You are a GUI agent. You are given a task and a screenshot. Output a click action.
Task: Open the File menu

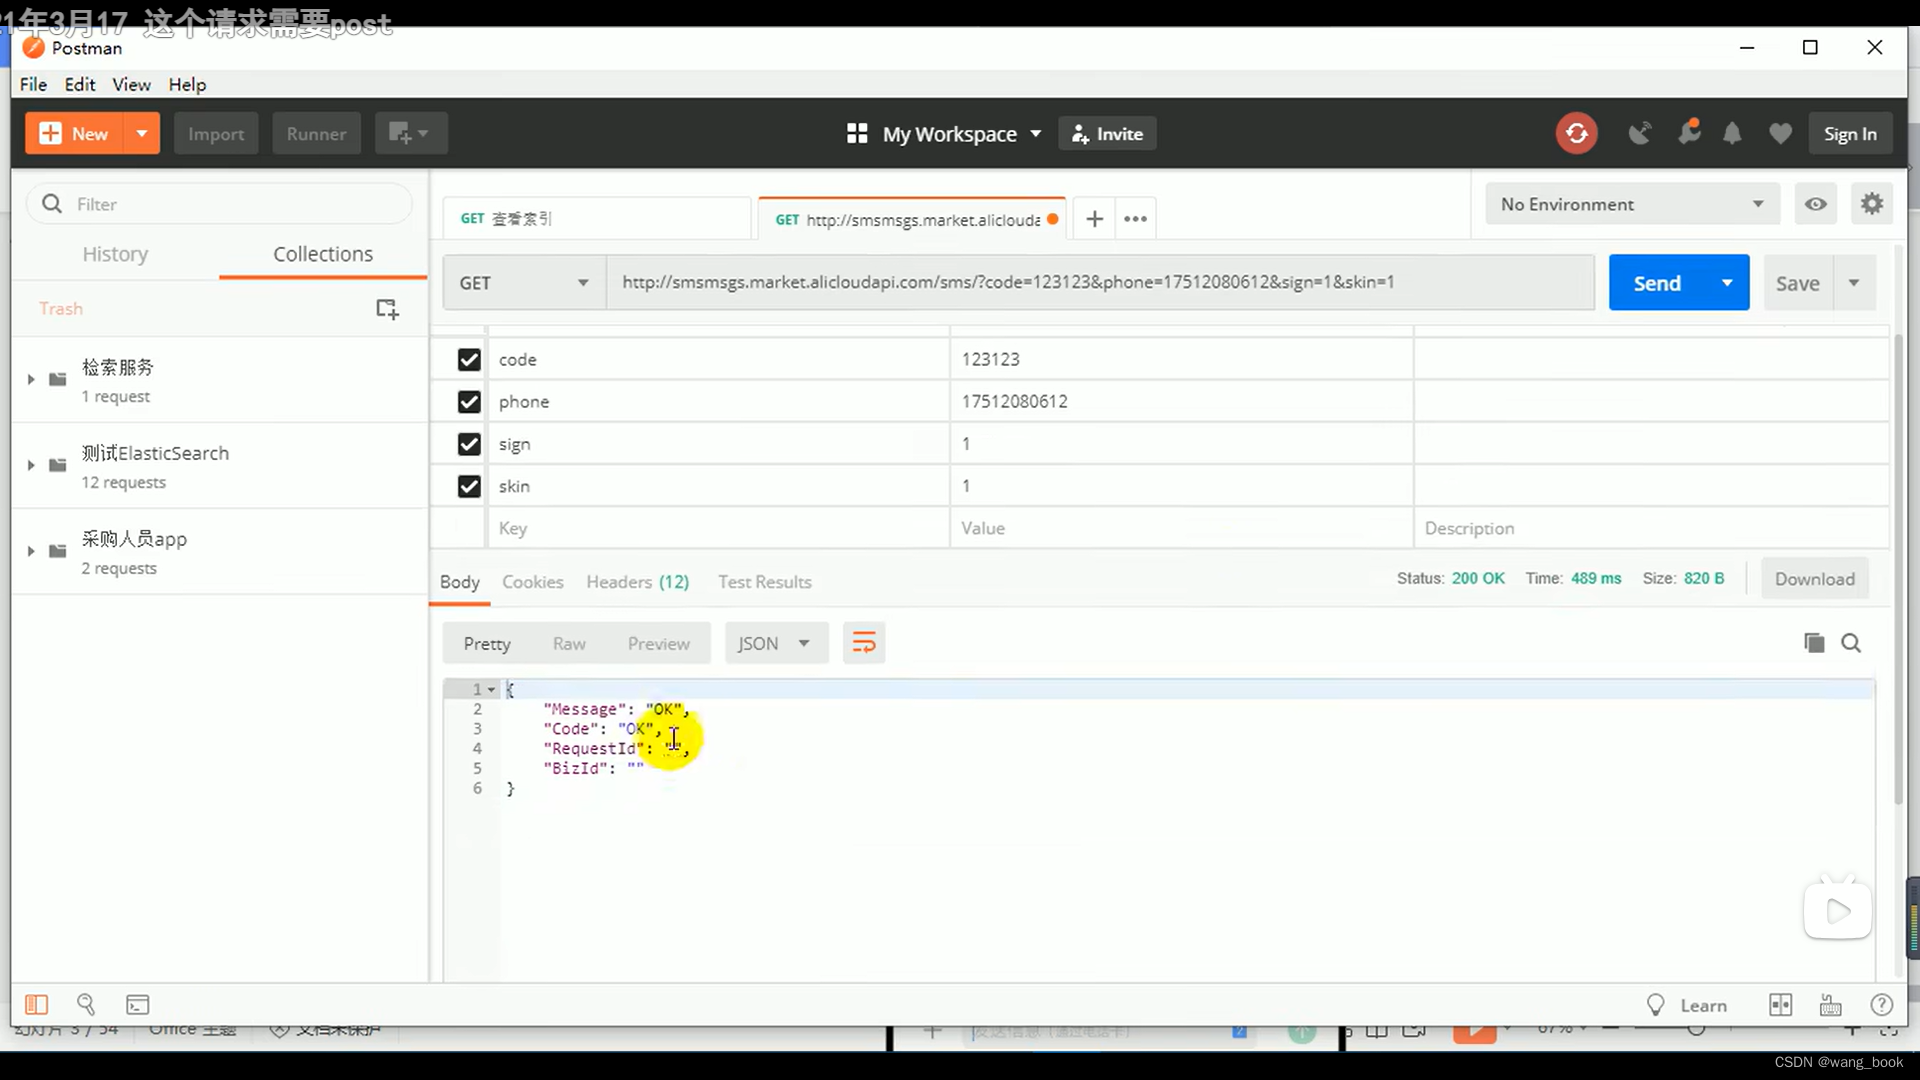tap(33, 84)
